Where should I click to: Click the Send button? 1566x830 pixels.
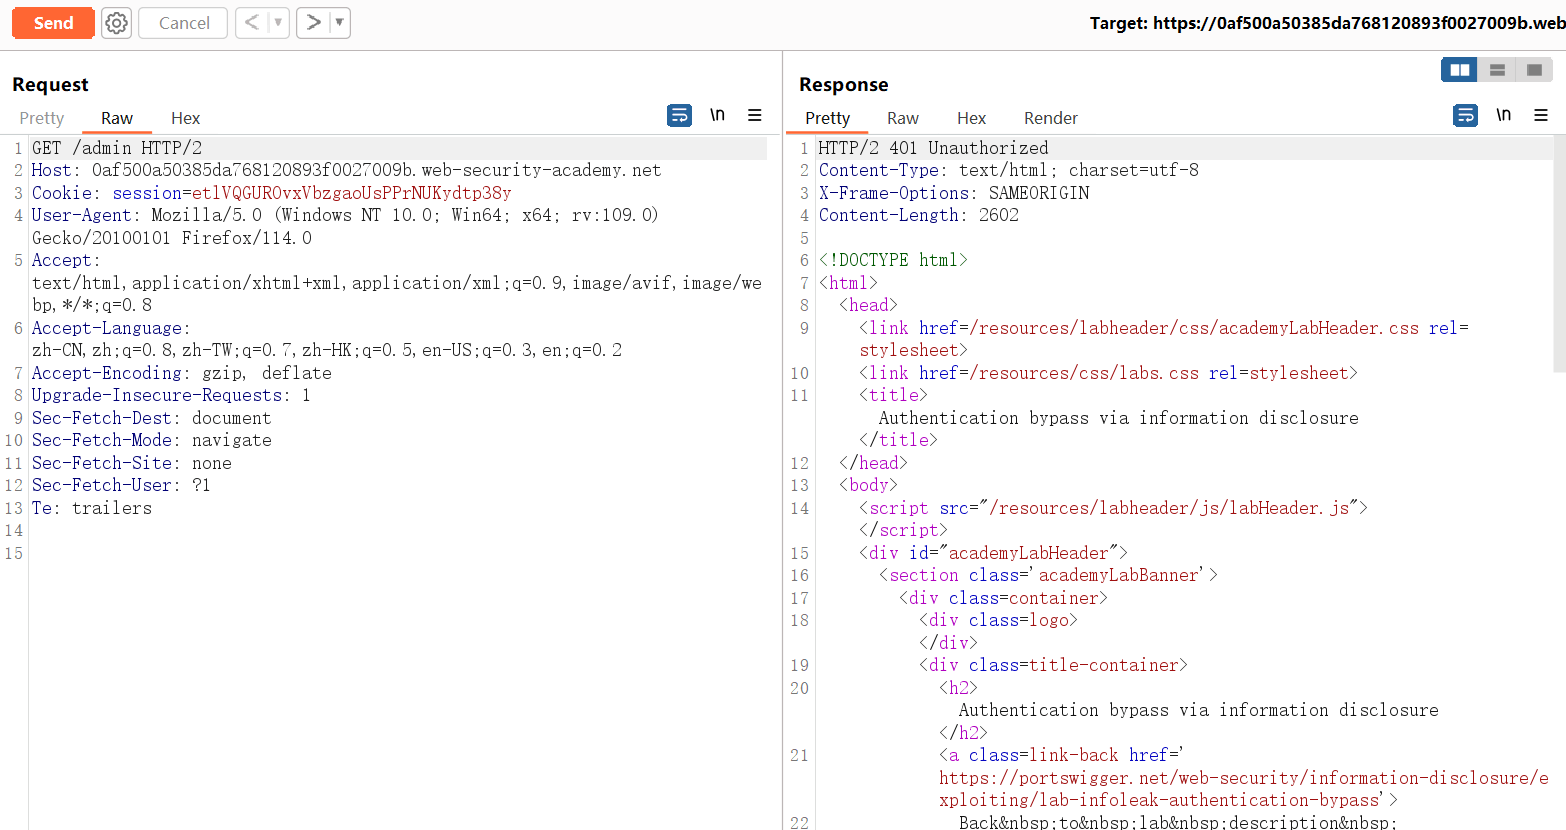(53, 23)
